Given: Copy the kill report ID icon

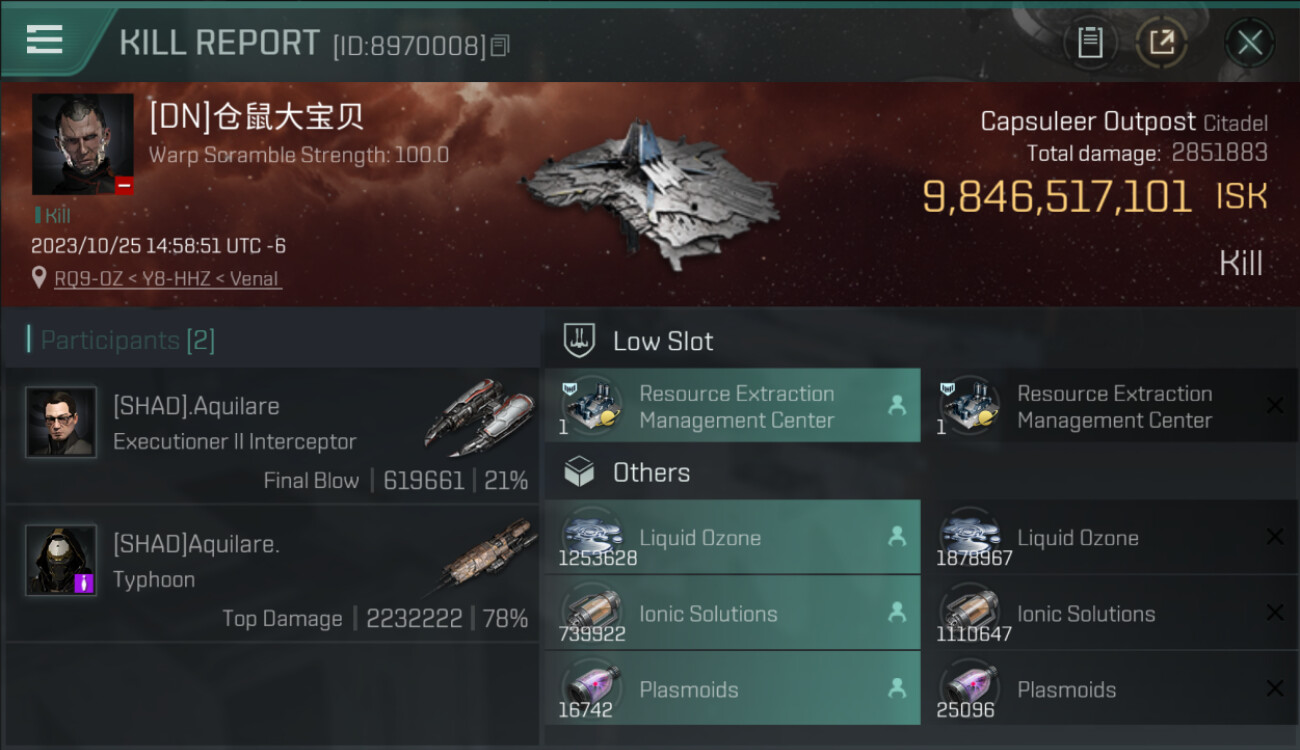Looking at the screenshot, I should pyautogui.click(x=501, y=46).
